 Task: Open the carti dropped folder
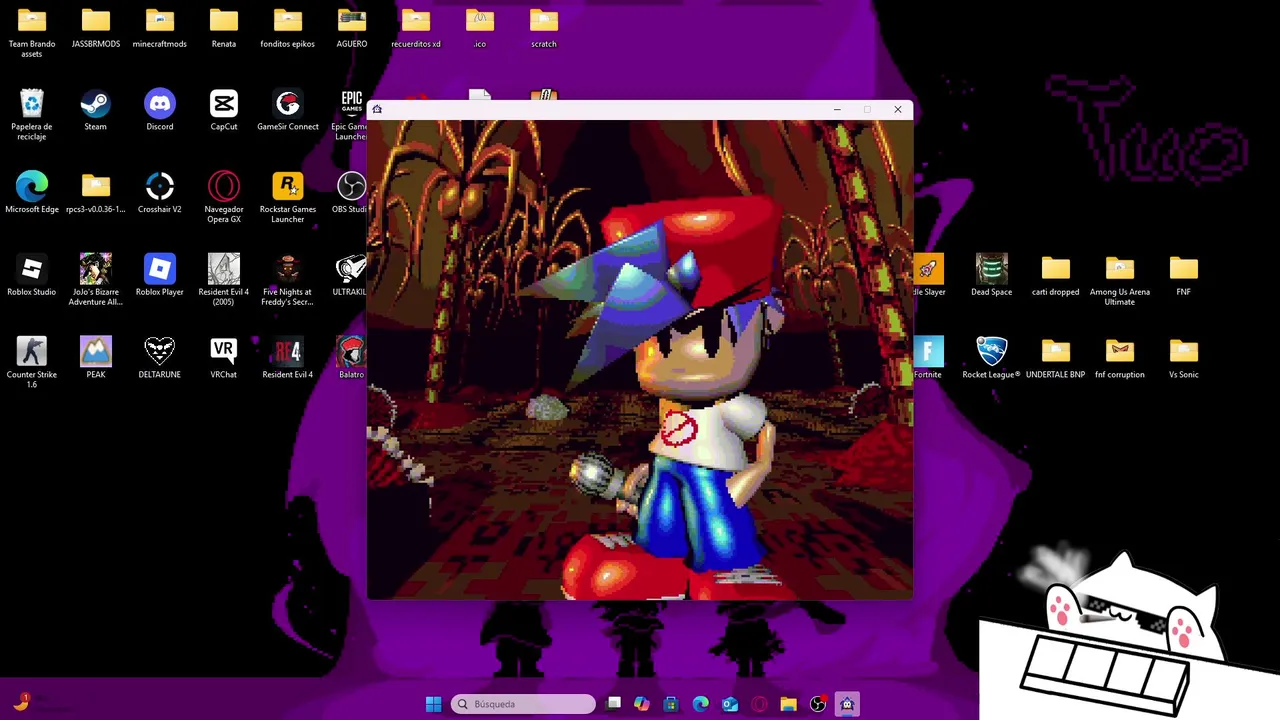pos(1055,276)
